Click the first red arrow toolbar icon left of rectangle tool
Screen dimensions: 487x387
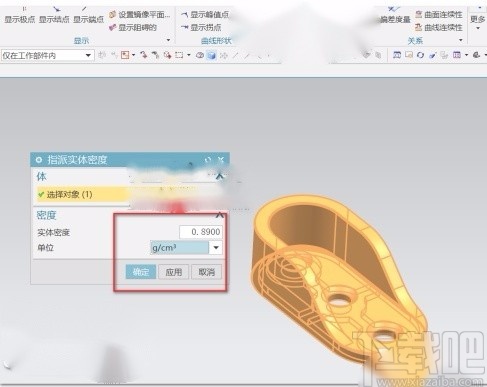pyautogui.click(x=144, y=55)
